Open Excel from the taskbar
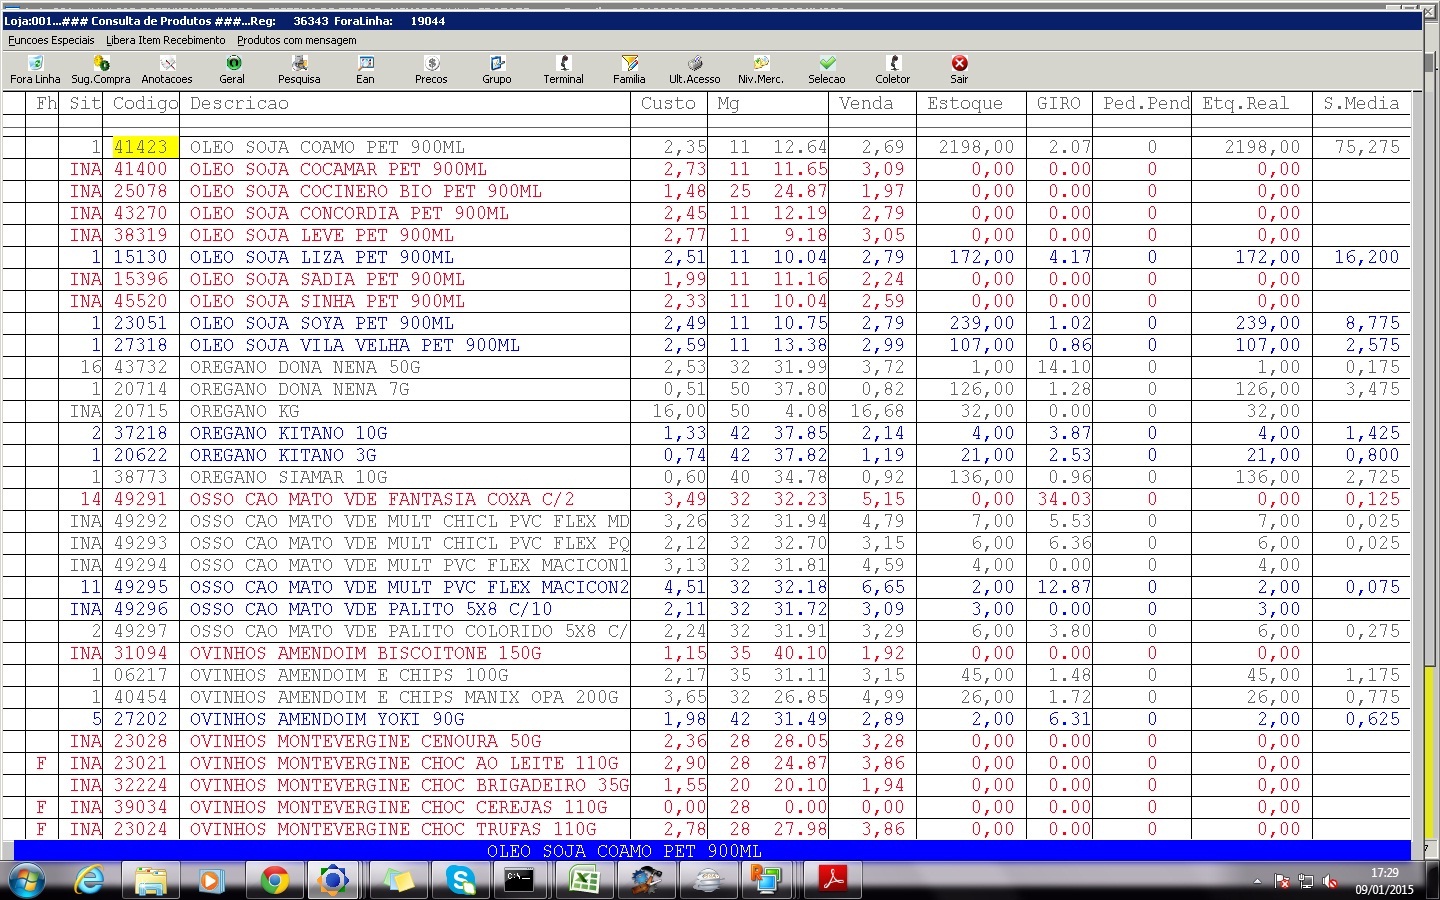Viewport: 1440px width, 900px height. [x=583, y=880]
